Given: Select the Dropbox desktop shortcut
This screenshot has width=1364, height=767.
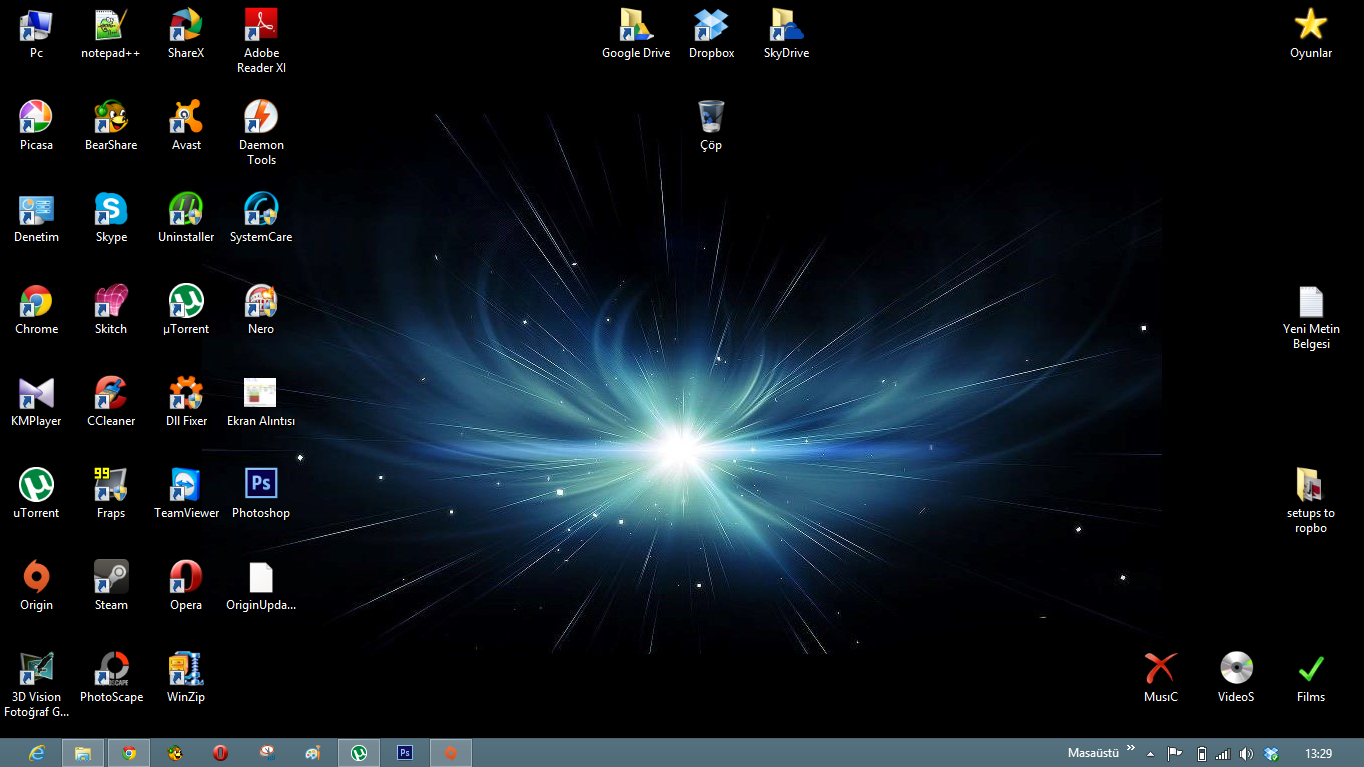Looking at the screenshot, I should [x=711, y=33].
